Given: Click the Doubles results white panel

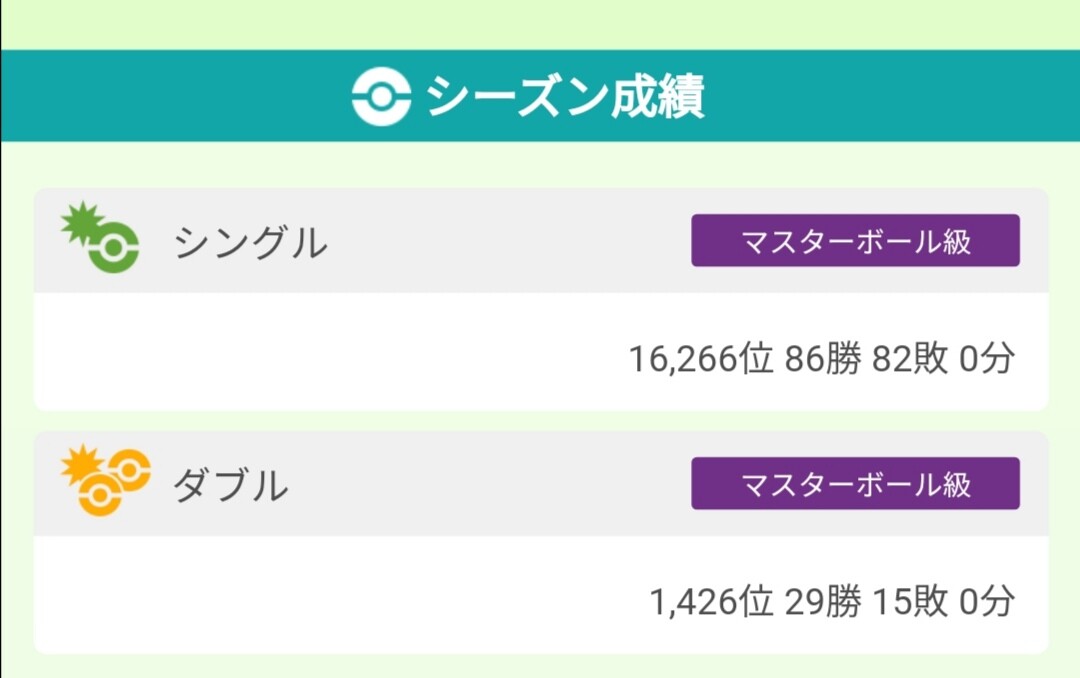Looking at the screenshot, I should pos(541,595).
